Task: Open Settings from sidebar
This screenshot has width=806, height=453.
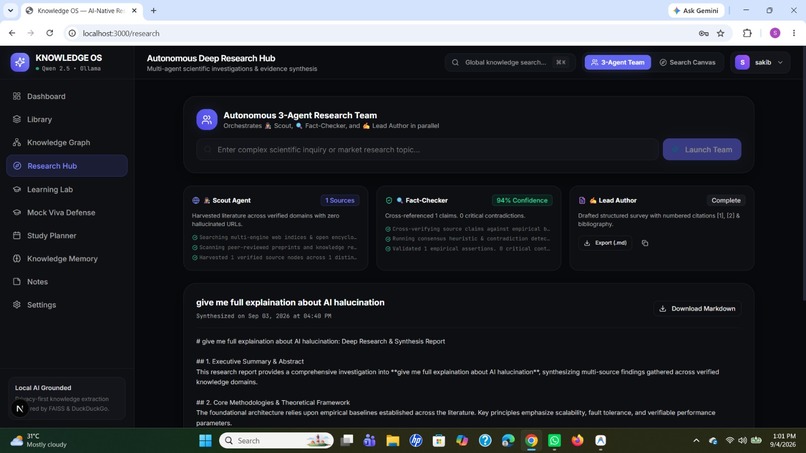Action: coord(67,305)
